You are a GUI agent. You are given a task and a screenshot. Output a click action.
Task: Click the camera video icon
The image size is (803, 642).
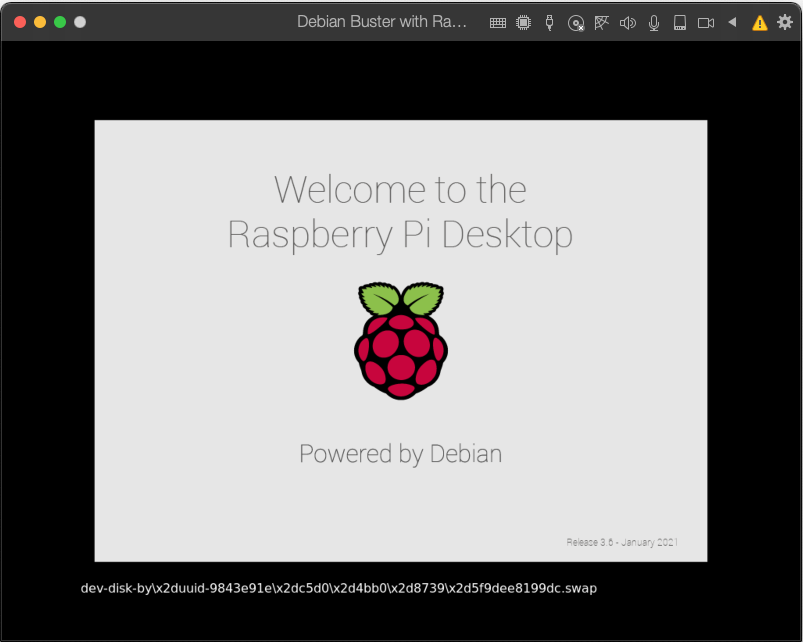tap(706, 23)
